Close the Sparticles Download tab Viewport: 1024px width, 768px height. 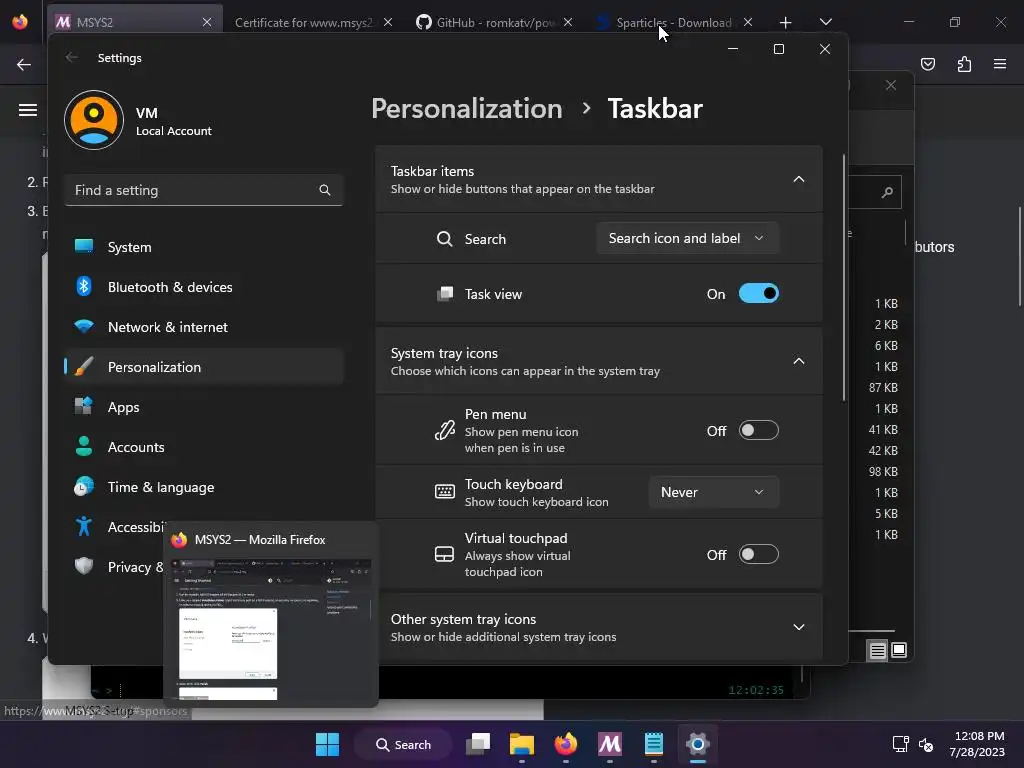[x=748, y=22]
